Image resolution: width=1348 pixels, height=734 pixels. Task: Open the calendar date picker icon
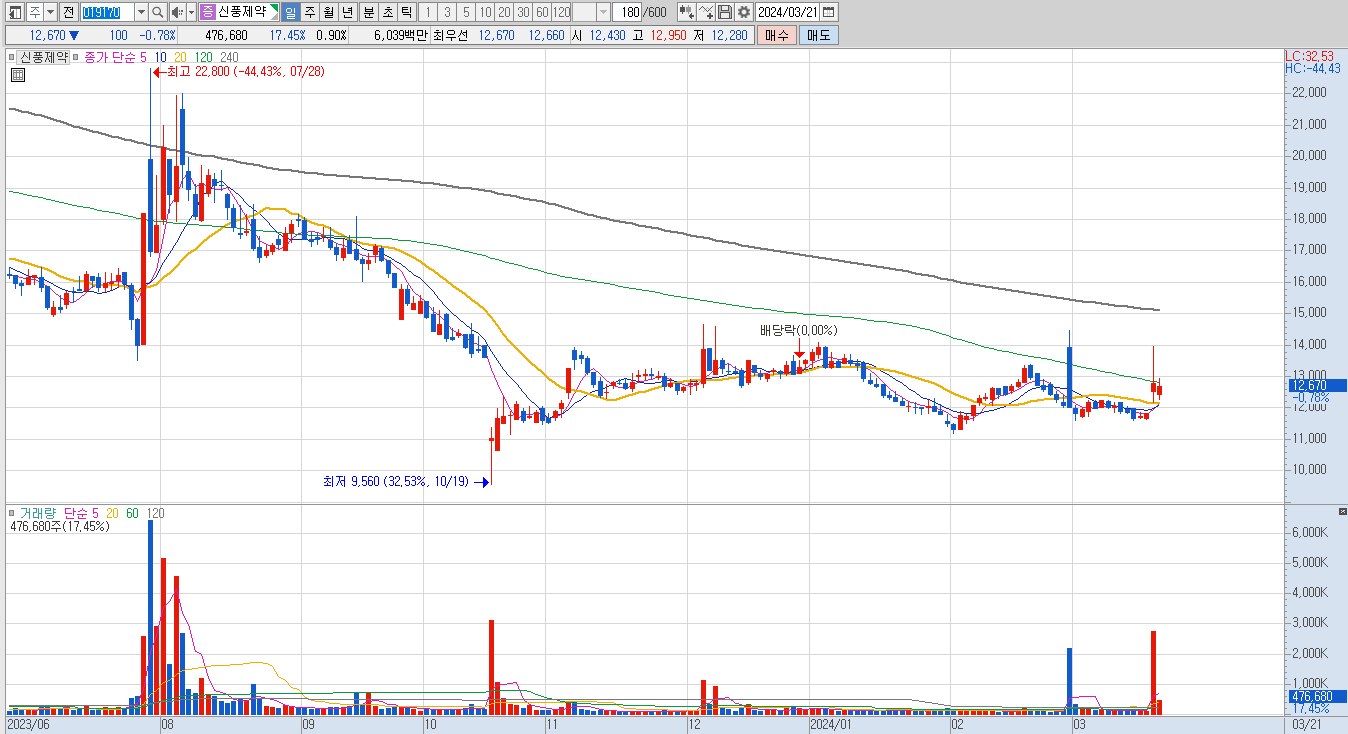pyautogui.click(x=829, y=12)
